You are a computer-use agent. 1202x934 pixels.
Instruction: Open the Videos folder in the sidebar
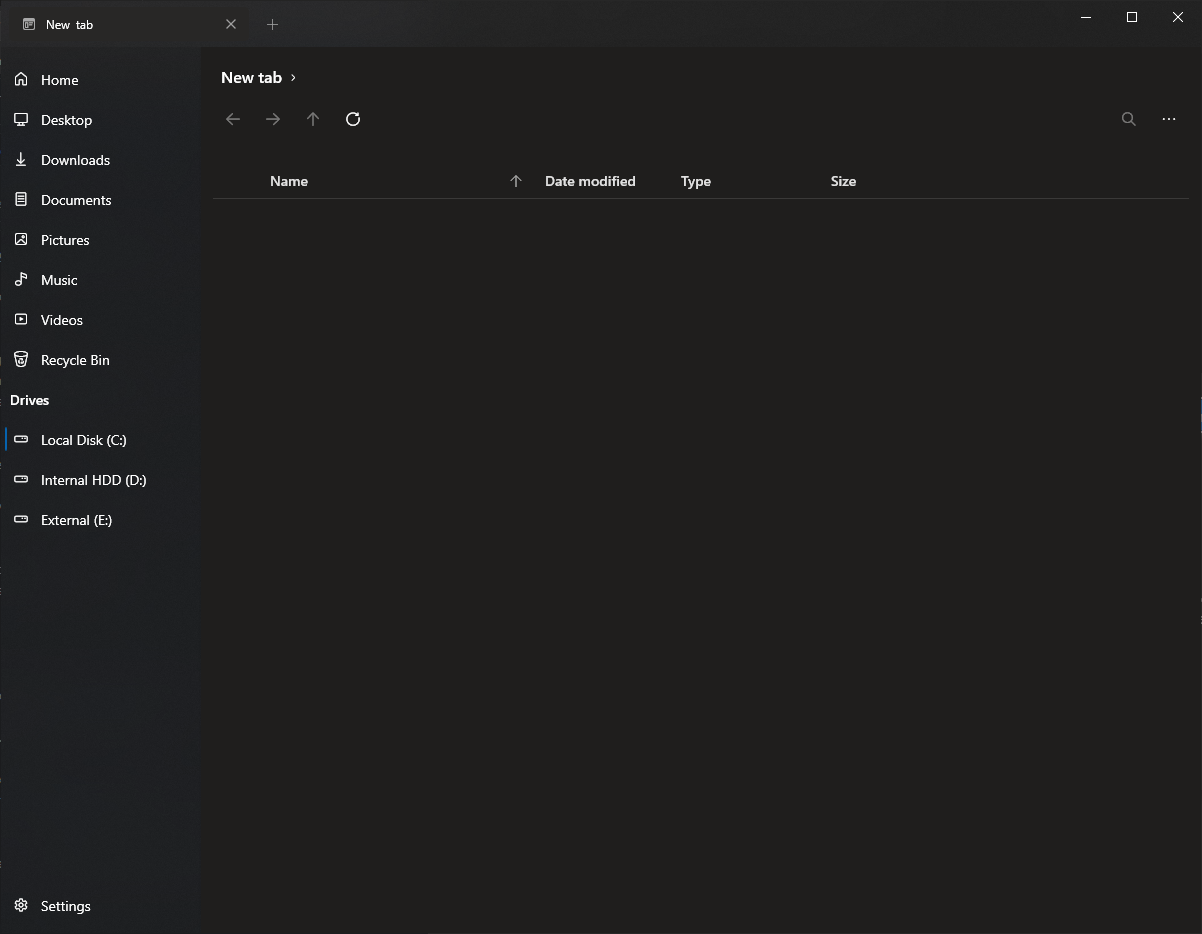tap(100, 320)
